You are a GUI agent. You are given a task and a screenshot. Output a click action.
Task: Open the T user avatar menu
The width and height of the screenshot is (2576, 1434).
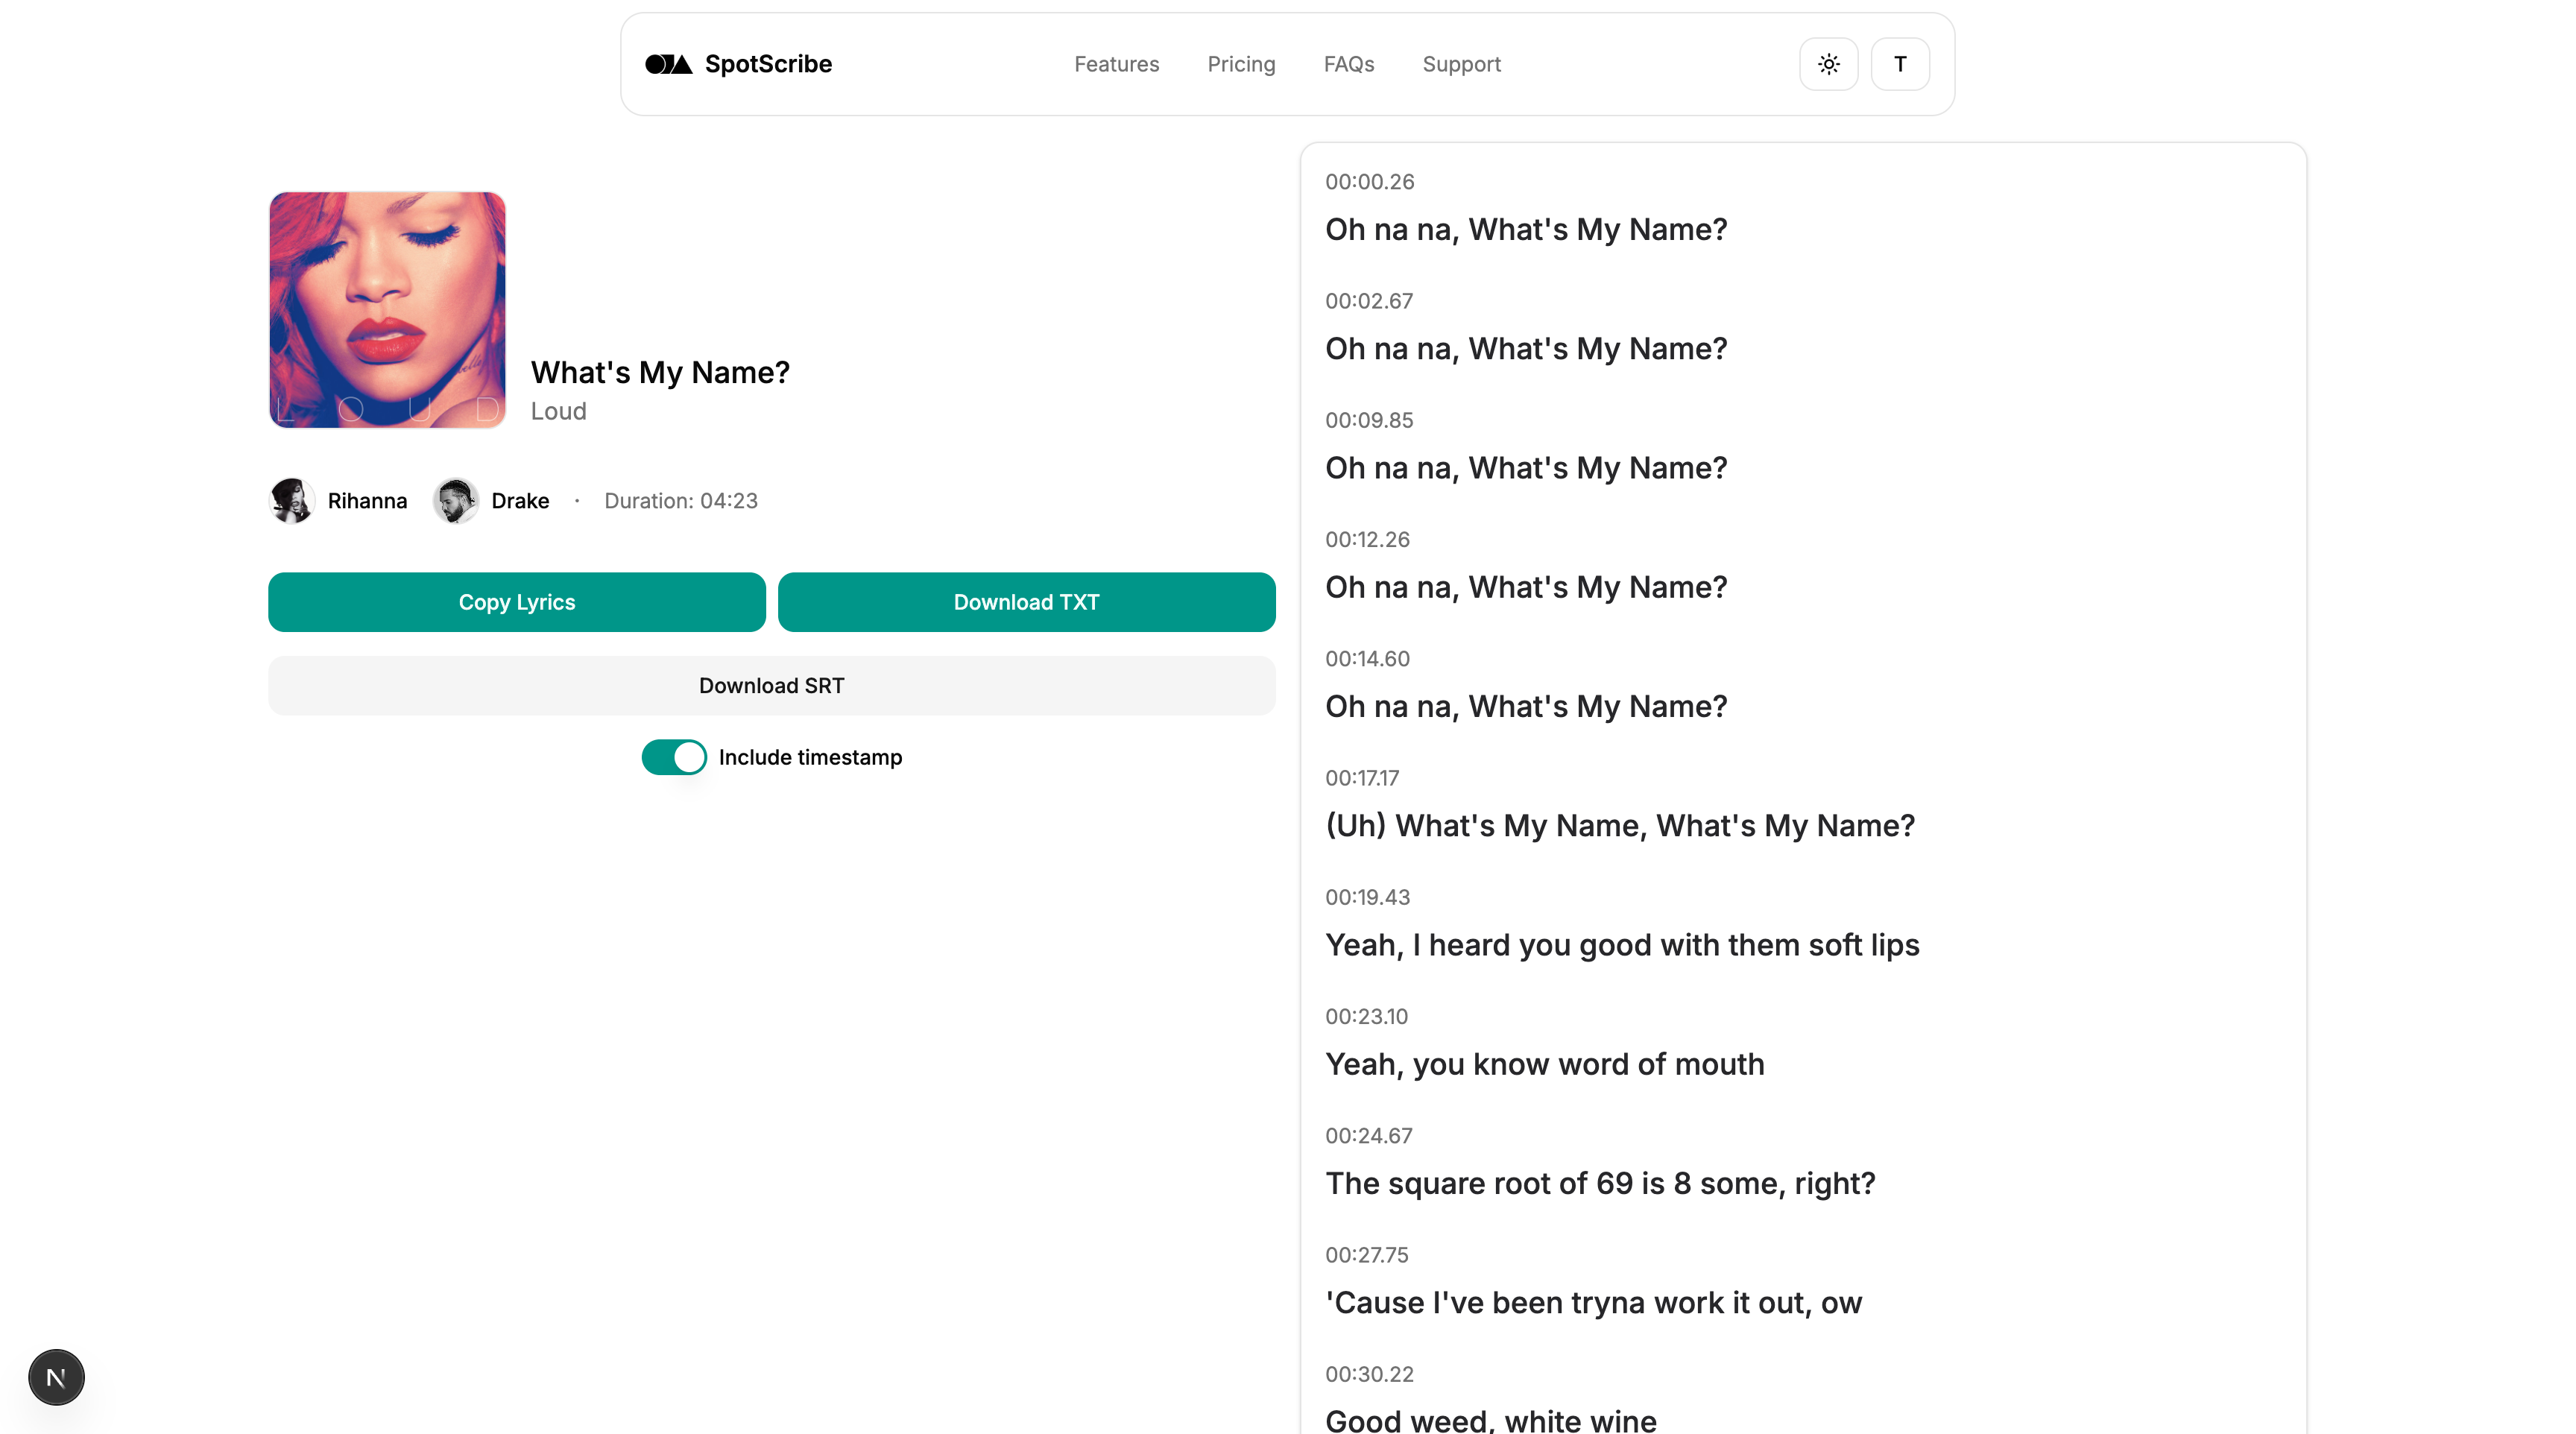click(1899, 64)
